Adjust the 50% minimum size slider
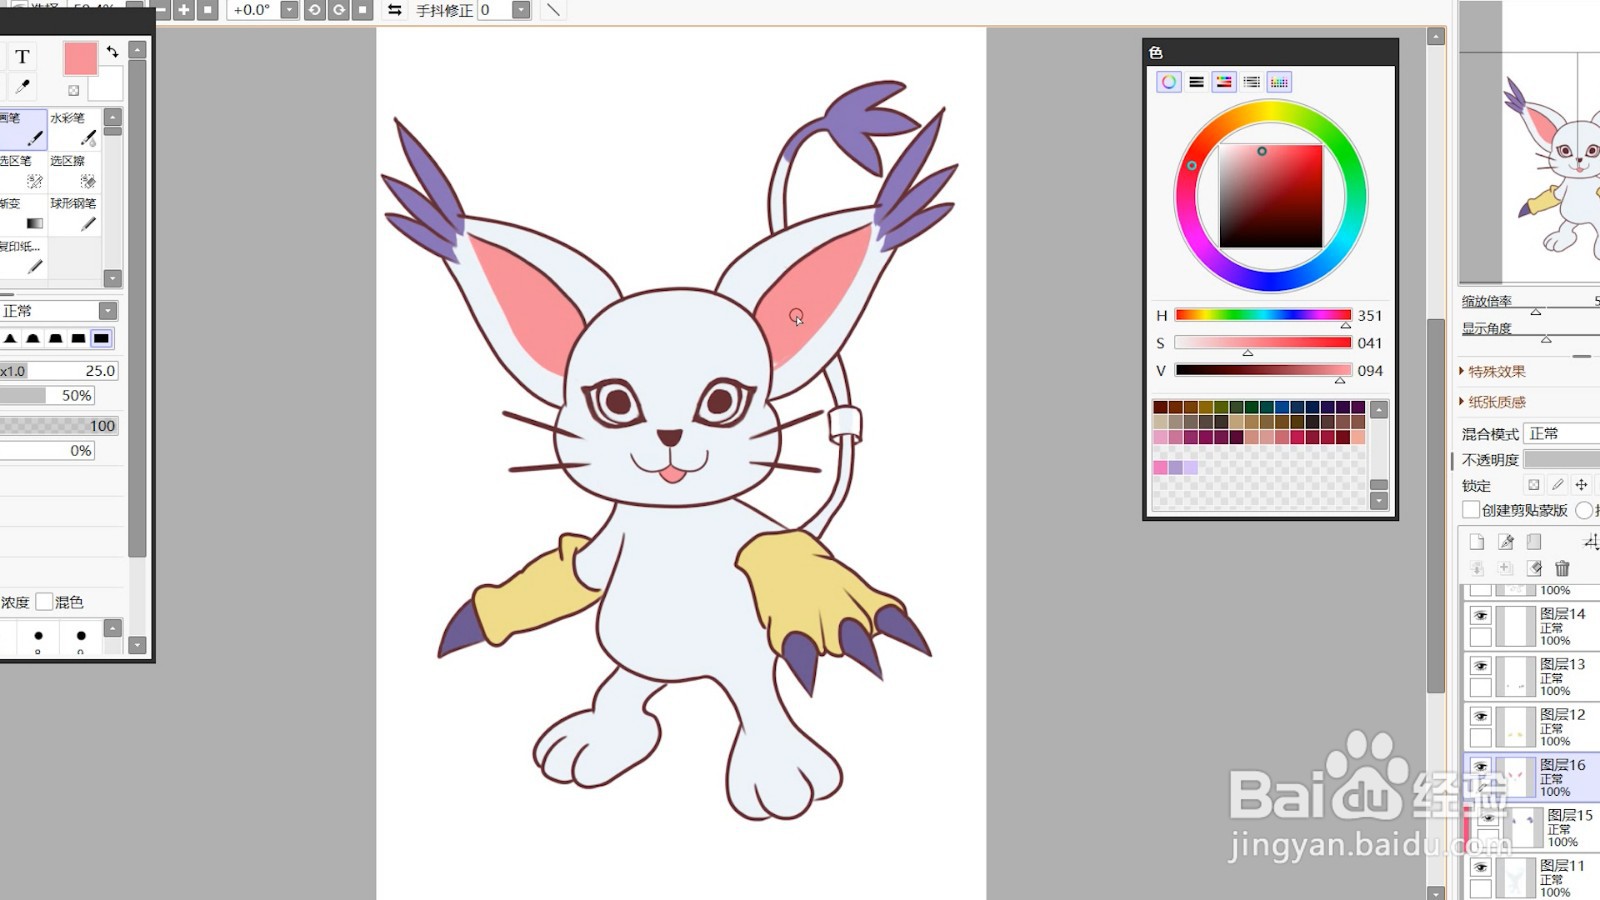The image size is (1600, 900). coord(47,396)
